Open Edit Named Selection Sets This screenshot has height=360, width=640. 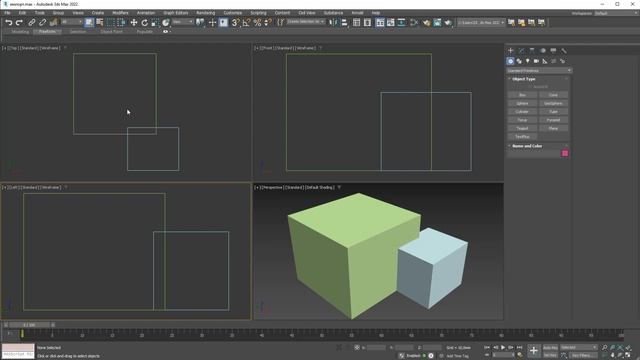click(x=280, y=22)
